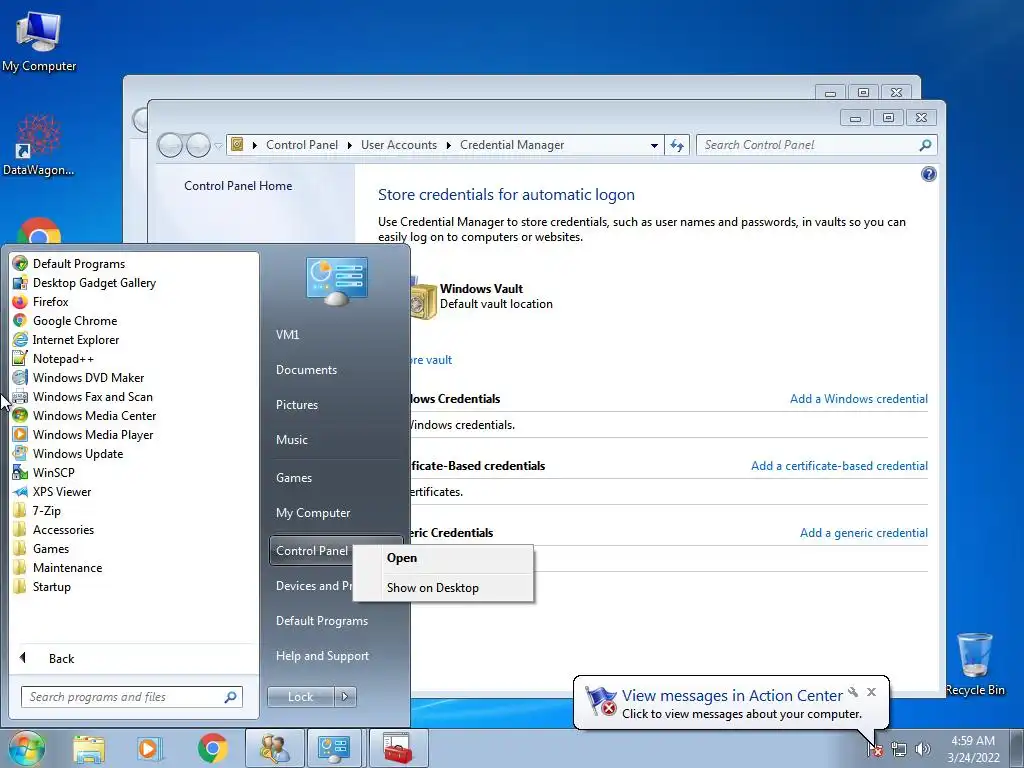Expand the Maintenance folder
The width and height of the screenshot is (1024, 768).
coord(67,568)
